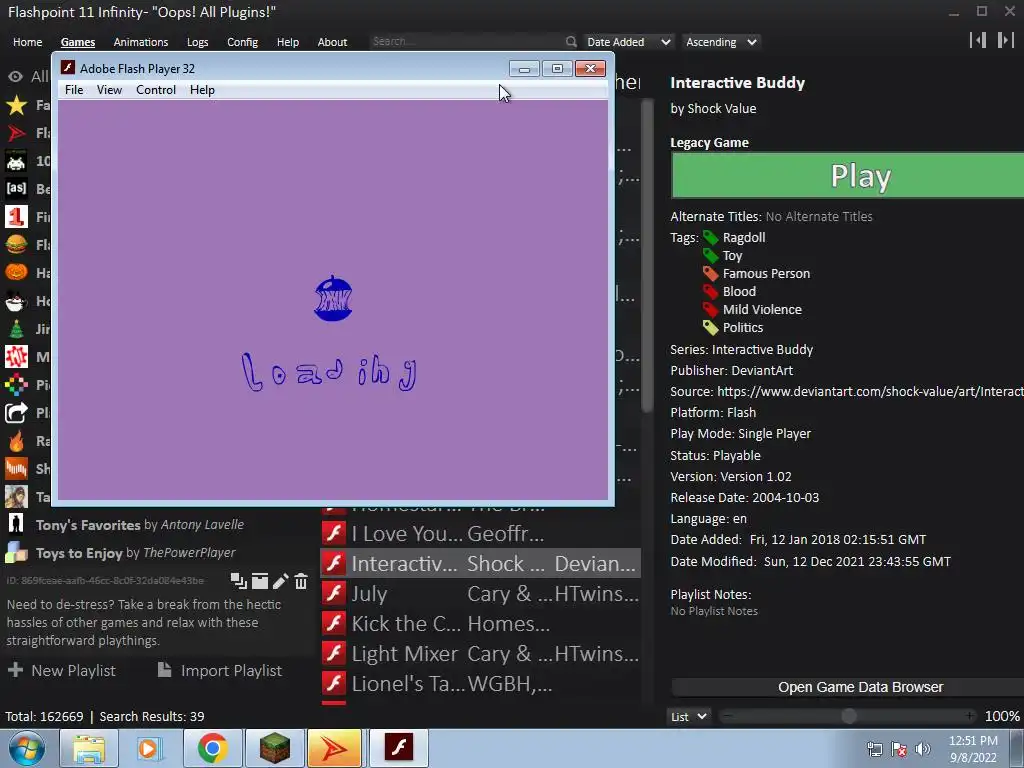
Task: Open the About tab in Flashpoint
Action: (x=332, y=42)
